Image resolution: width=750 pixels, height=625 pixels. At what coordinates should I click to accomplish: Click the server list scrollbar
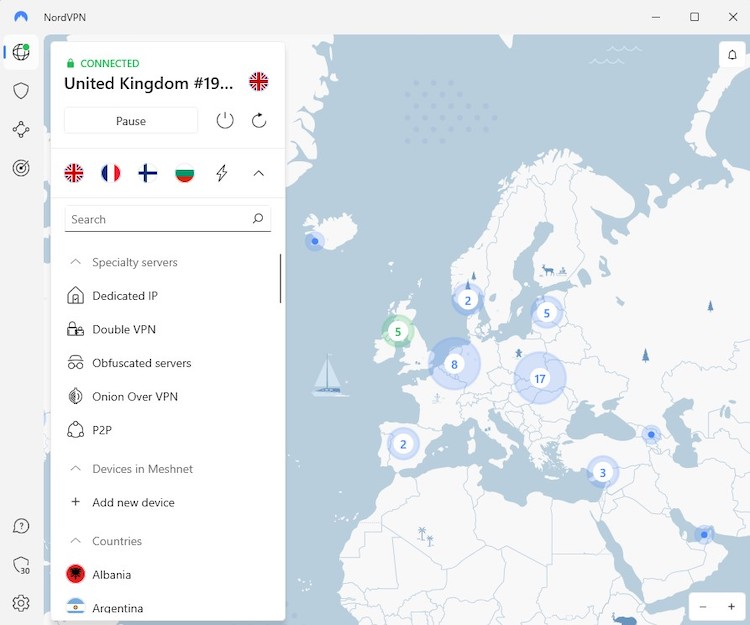(280, 278)
